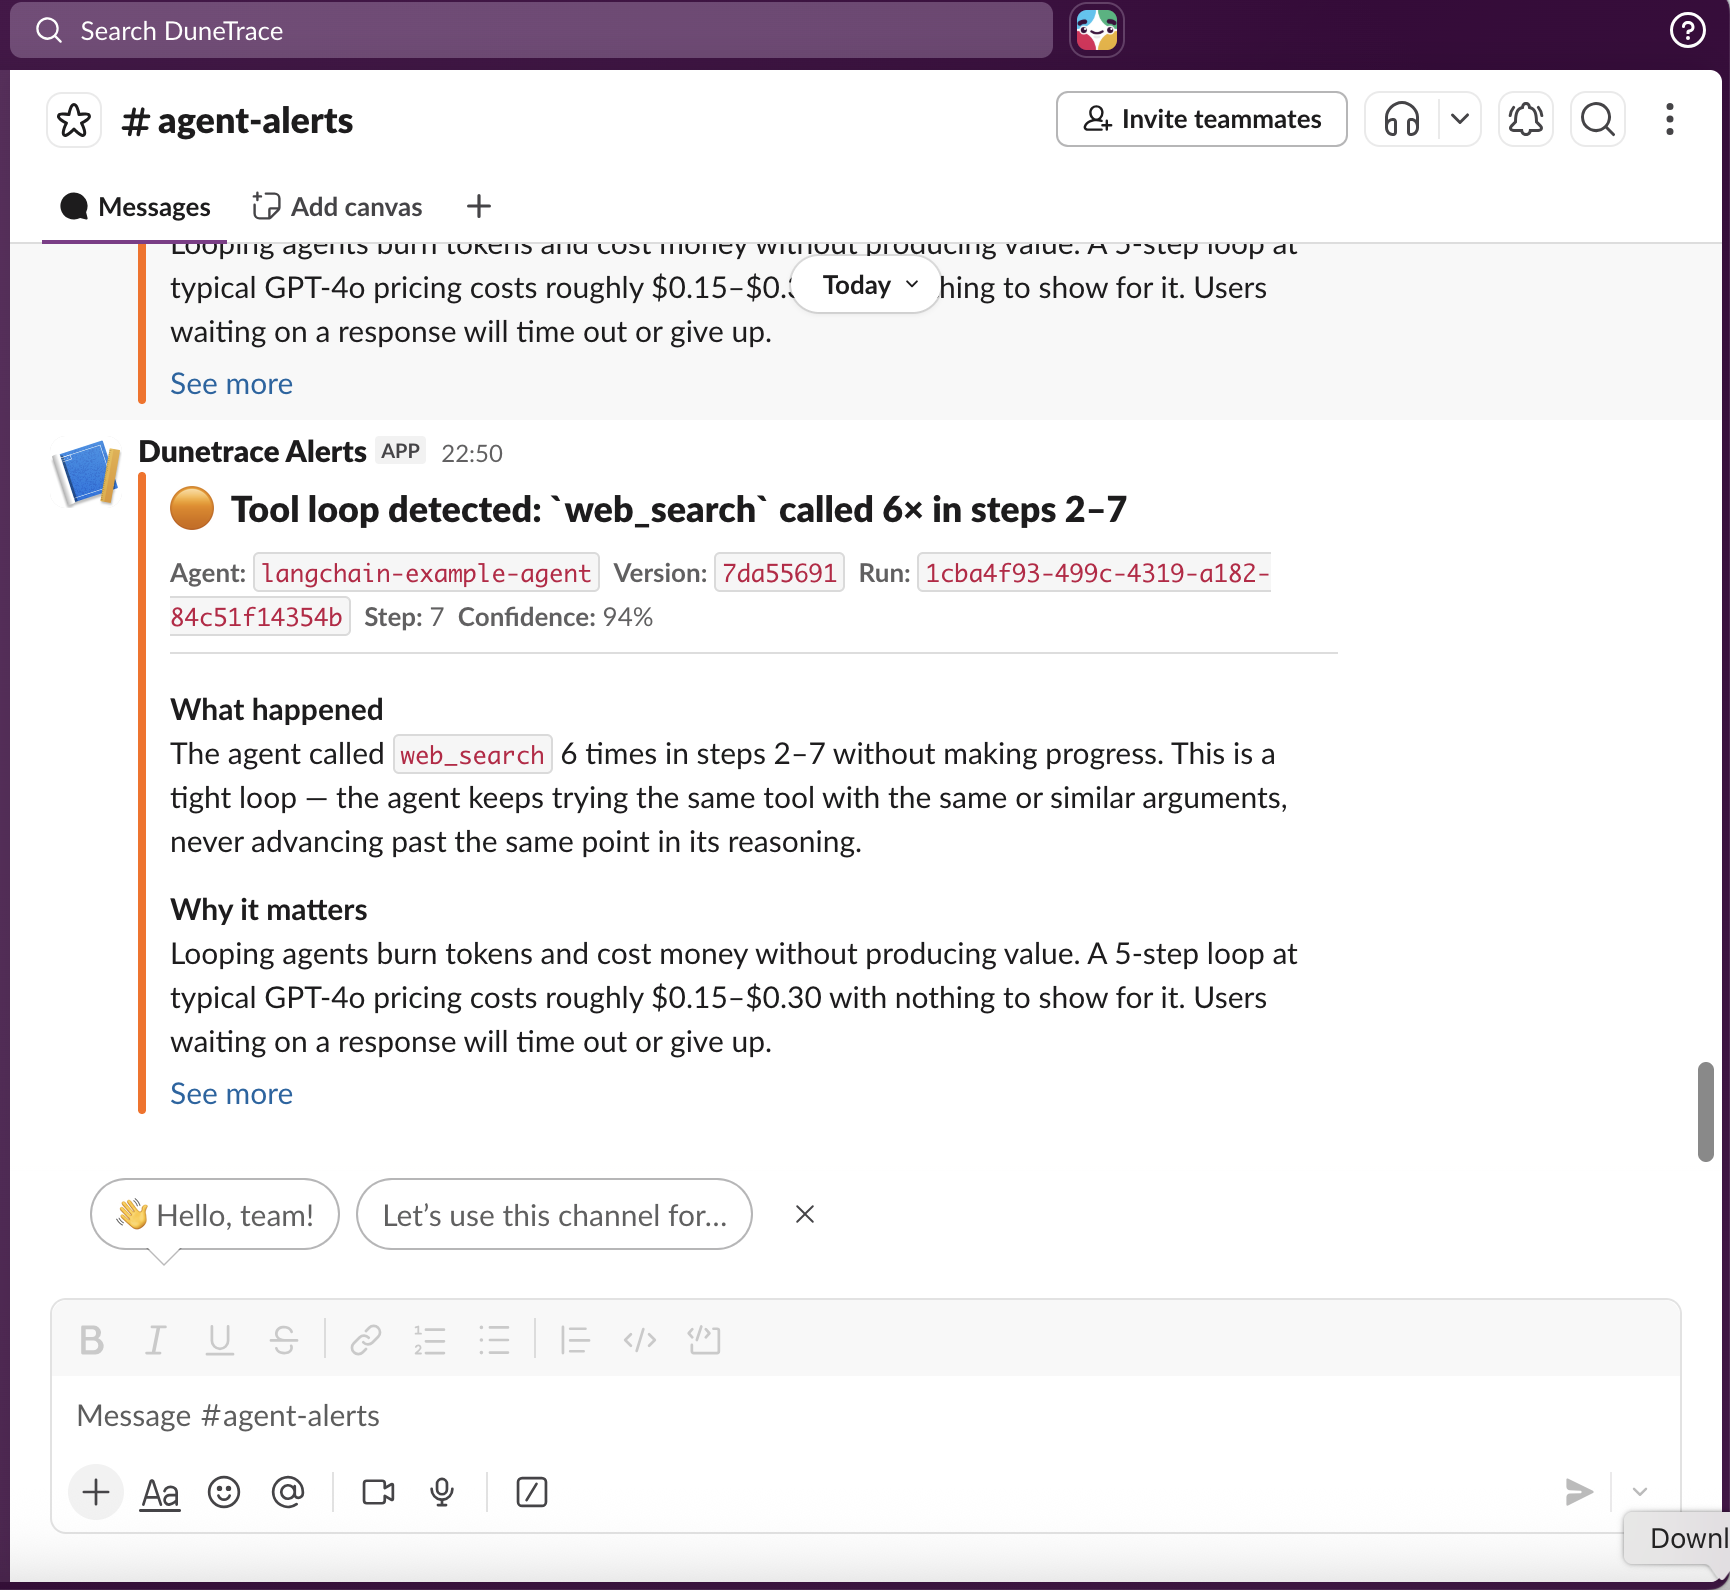Mention someone with @ icon
Screen dimensions: 1730x1590
(x=288, y=1492)
